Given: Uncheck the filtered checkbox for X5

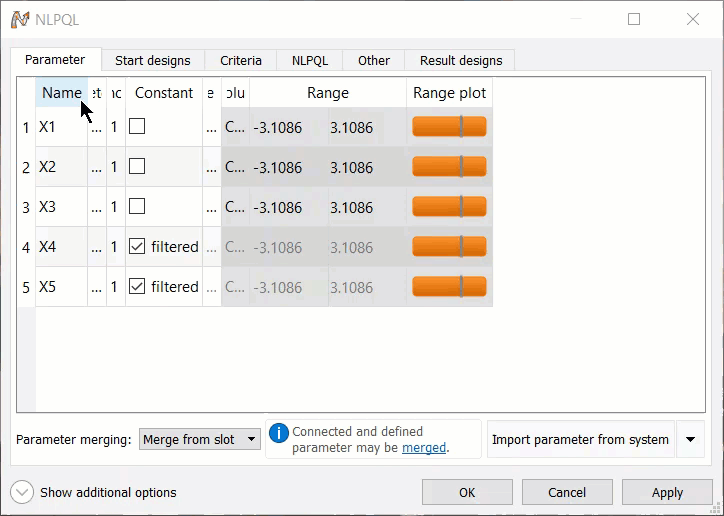Looking at the screenshot, I should pos(137,287).
